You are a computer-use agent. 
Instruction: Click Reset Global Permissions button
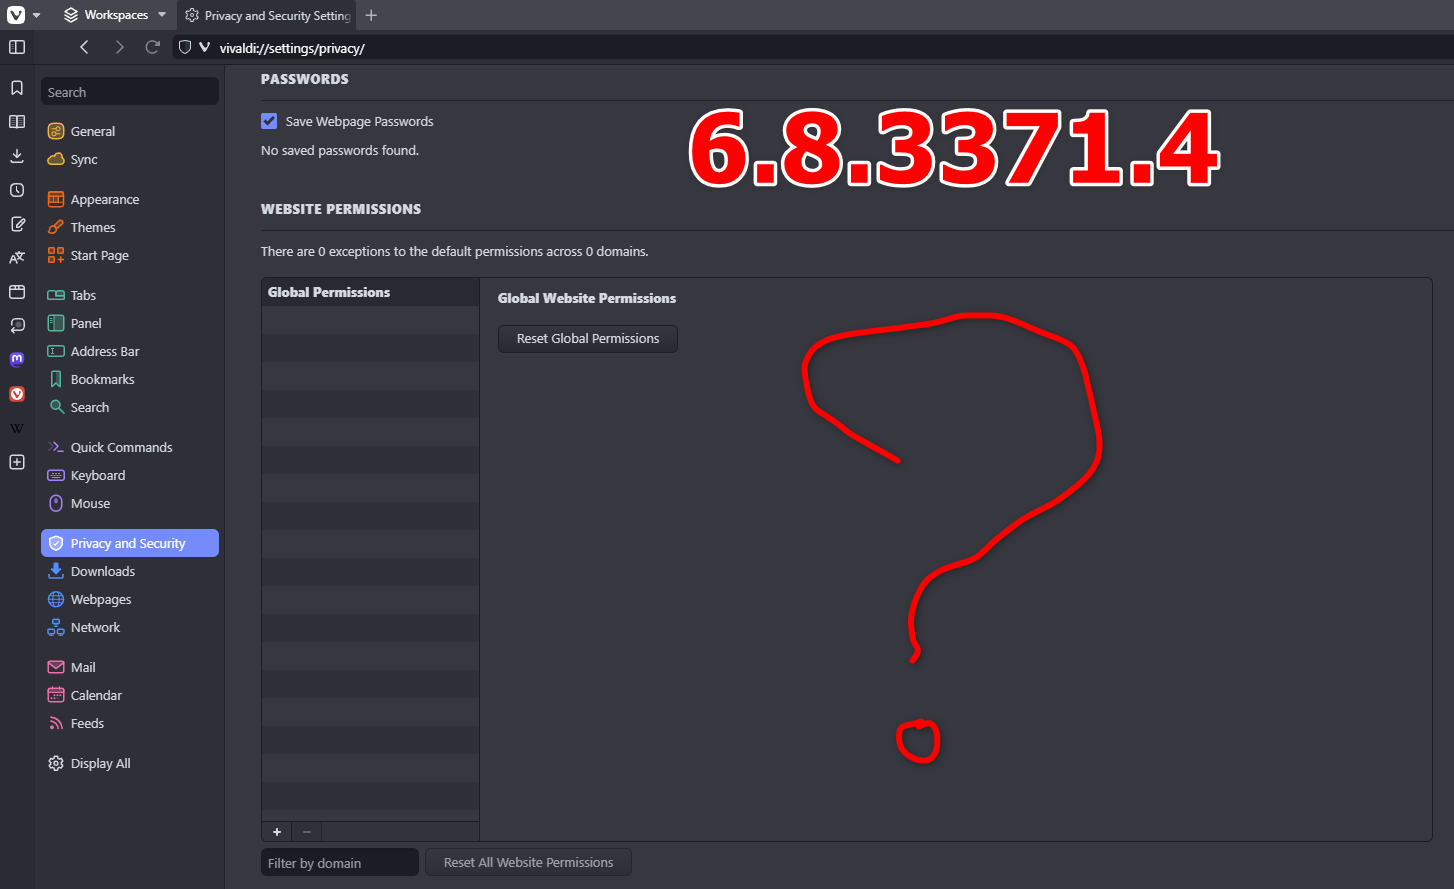pos(588,339)
